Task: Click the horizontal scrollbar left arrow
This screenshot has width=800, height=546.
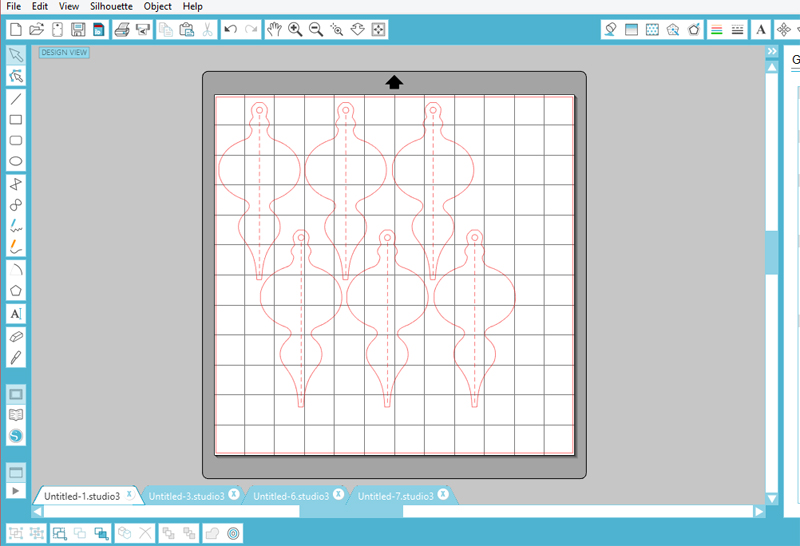Action: click(37, 511)
